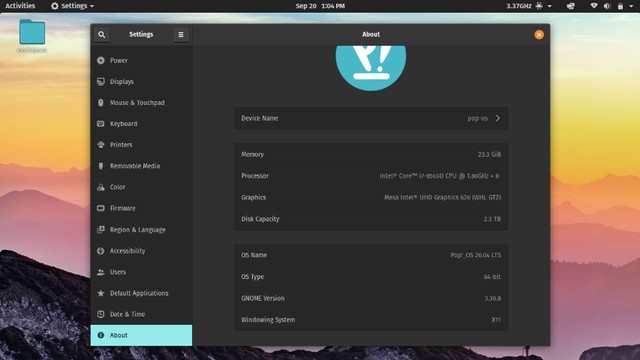Viewport: 640px width, 360px height.
Task: Close the Settings window
Action: (539, 35)
